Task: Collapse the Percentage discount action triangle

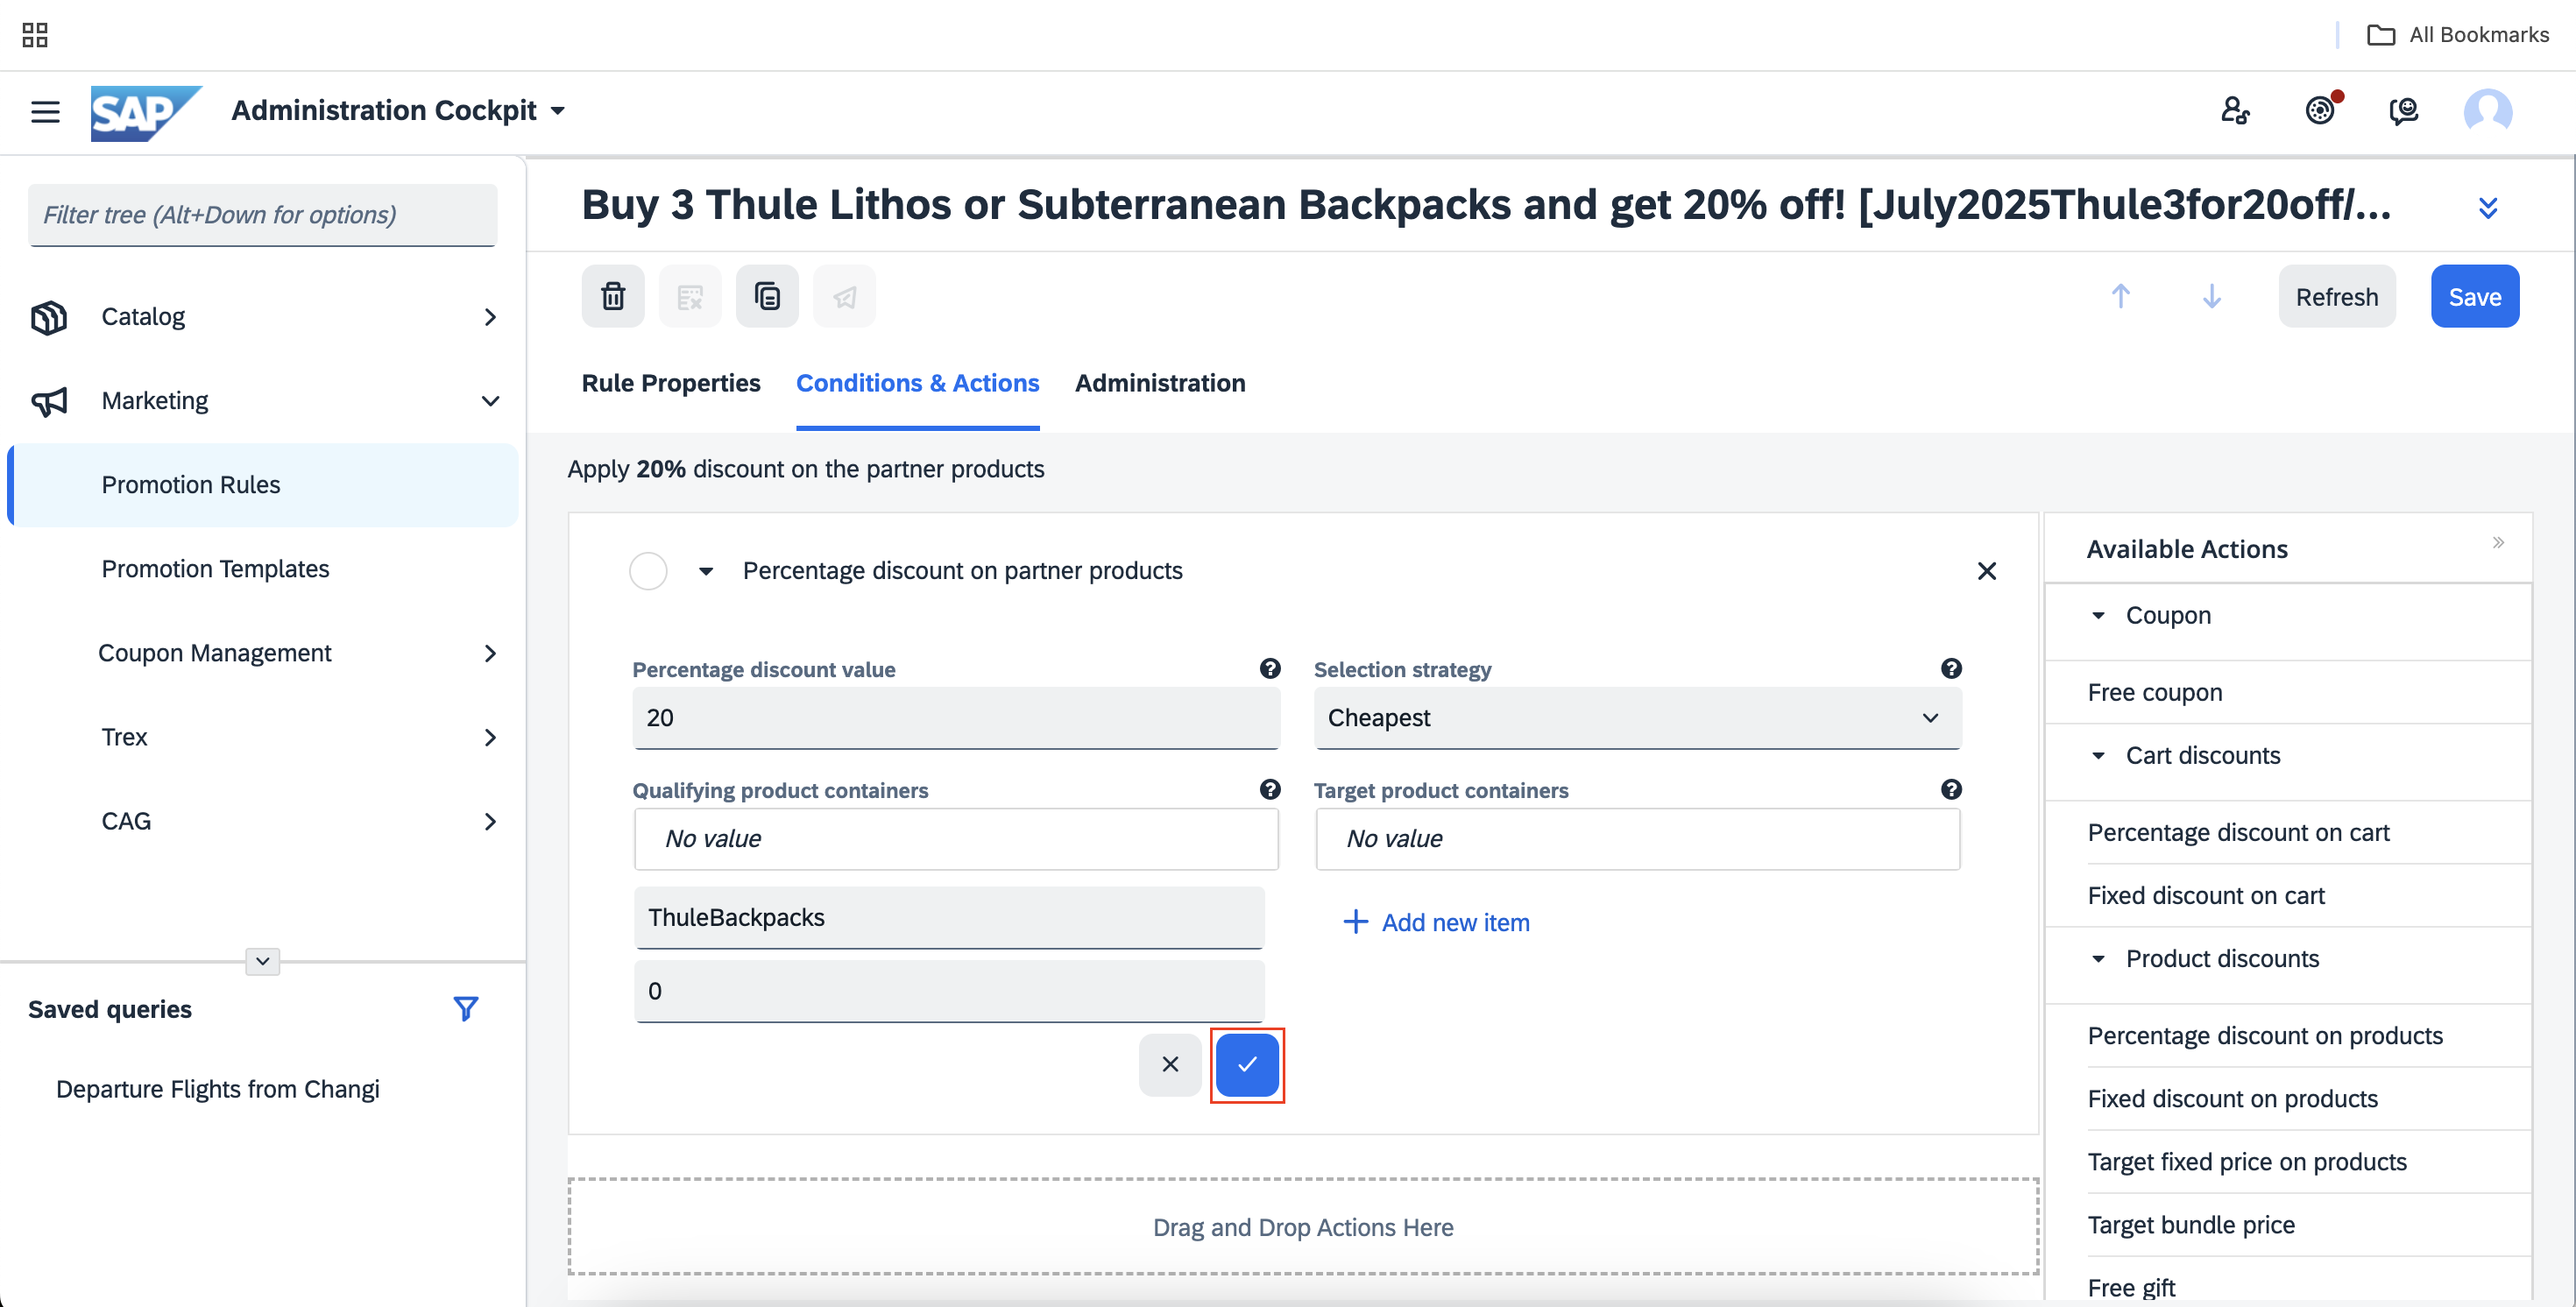Action: [706, 571]
